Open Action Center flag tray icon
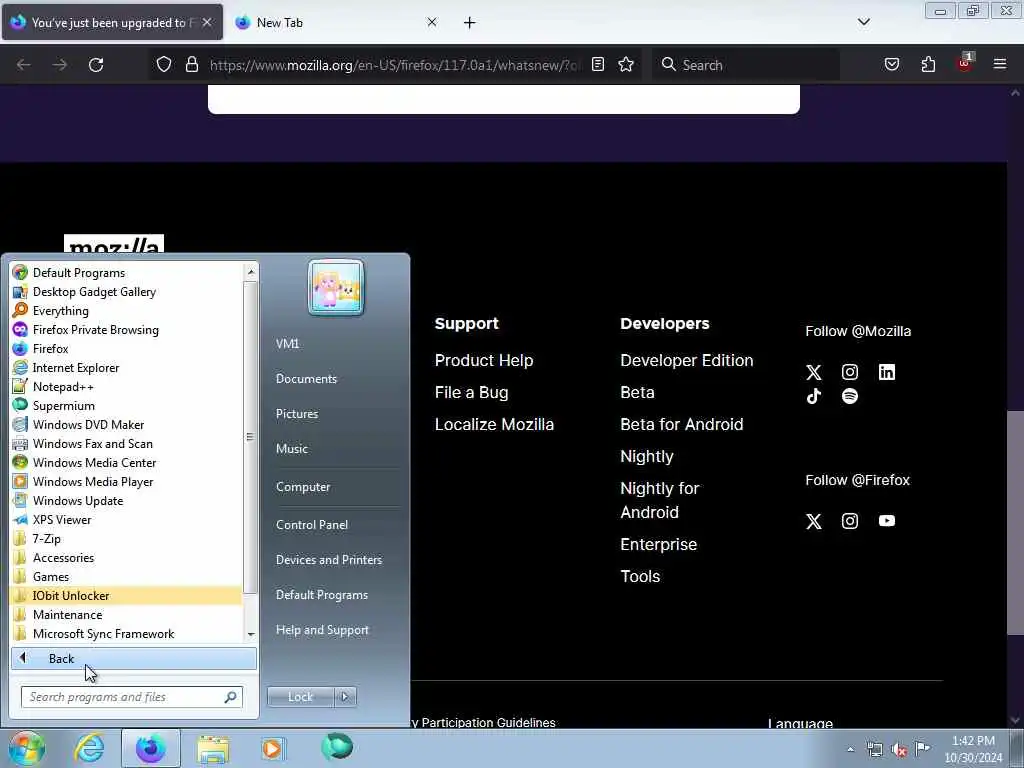This screenshot has width=1024, height=768. tap(922, 748)
